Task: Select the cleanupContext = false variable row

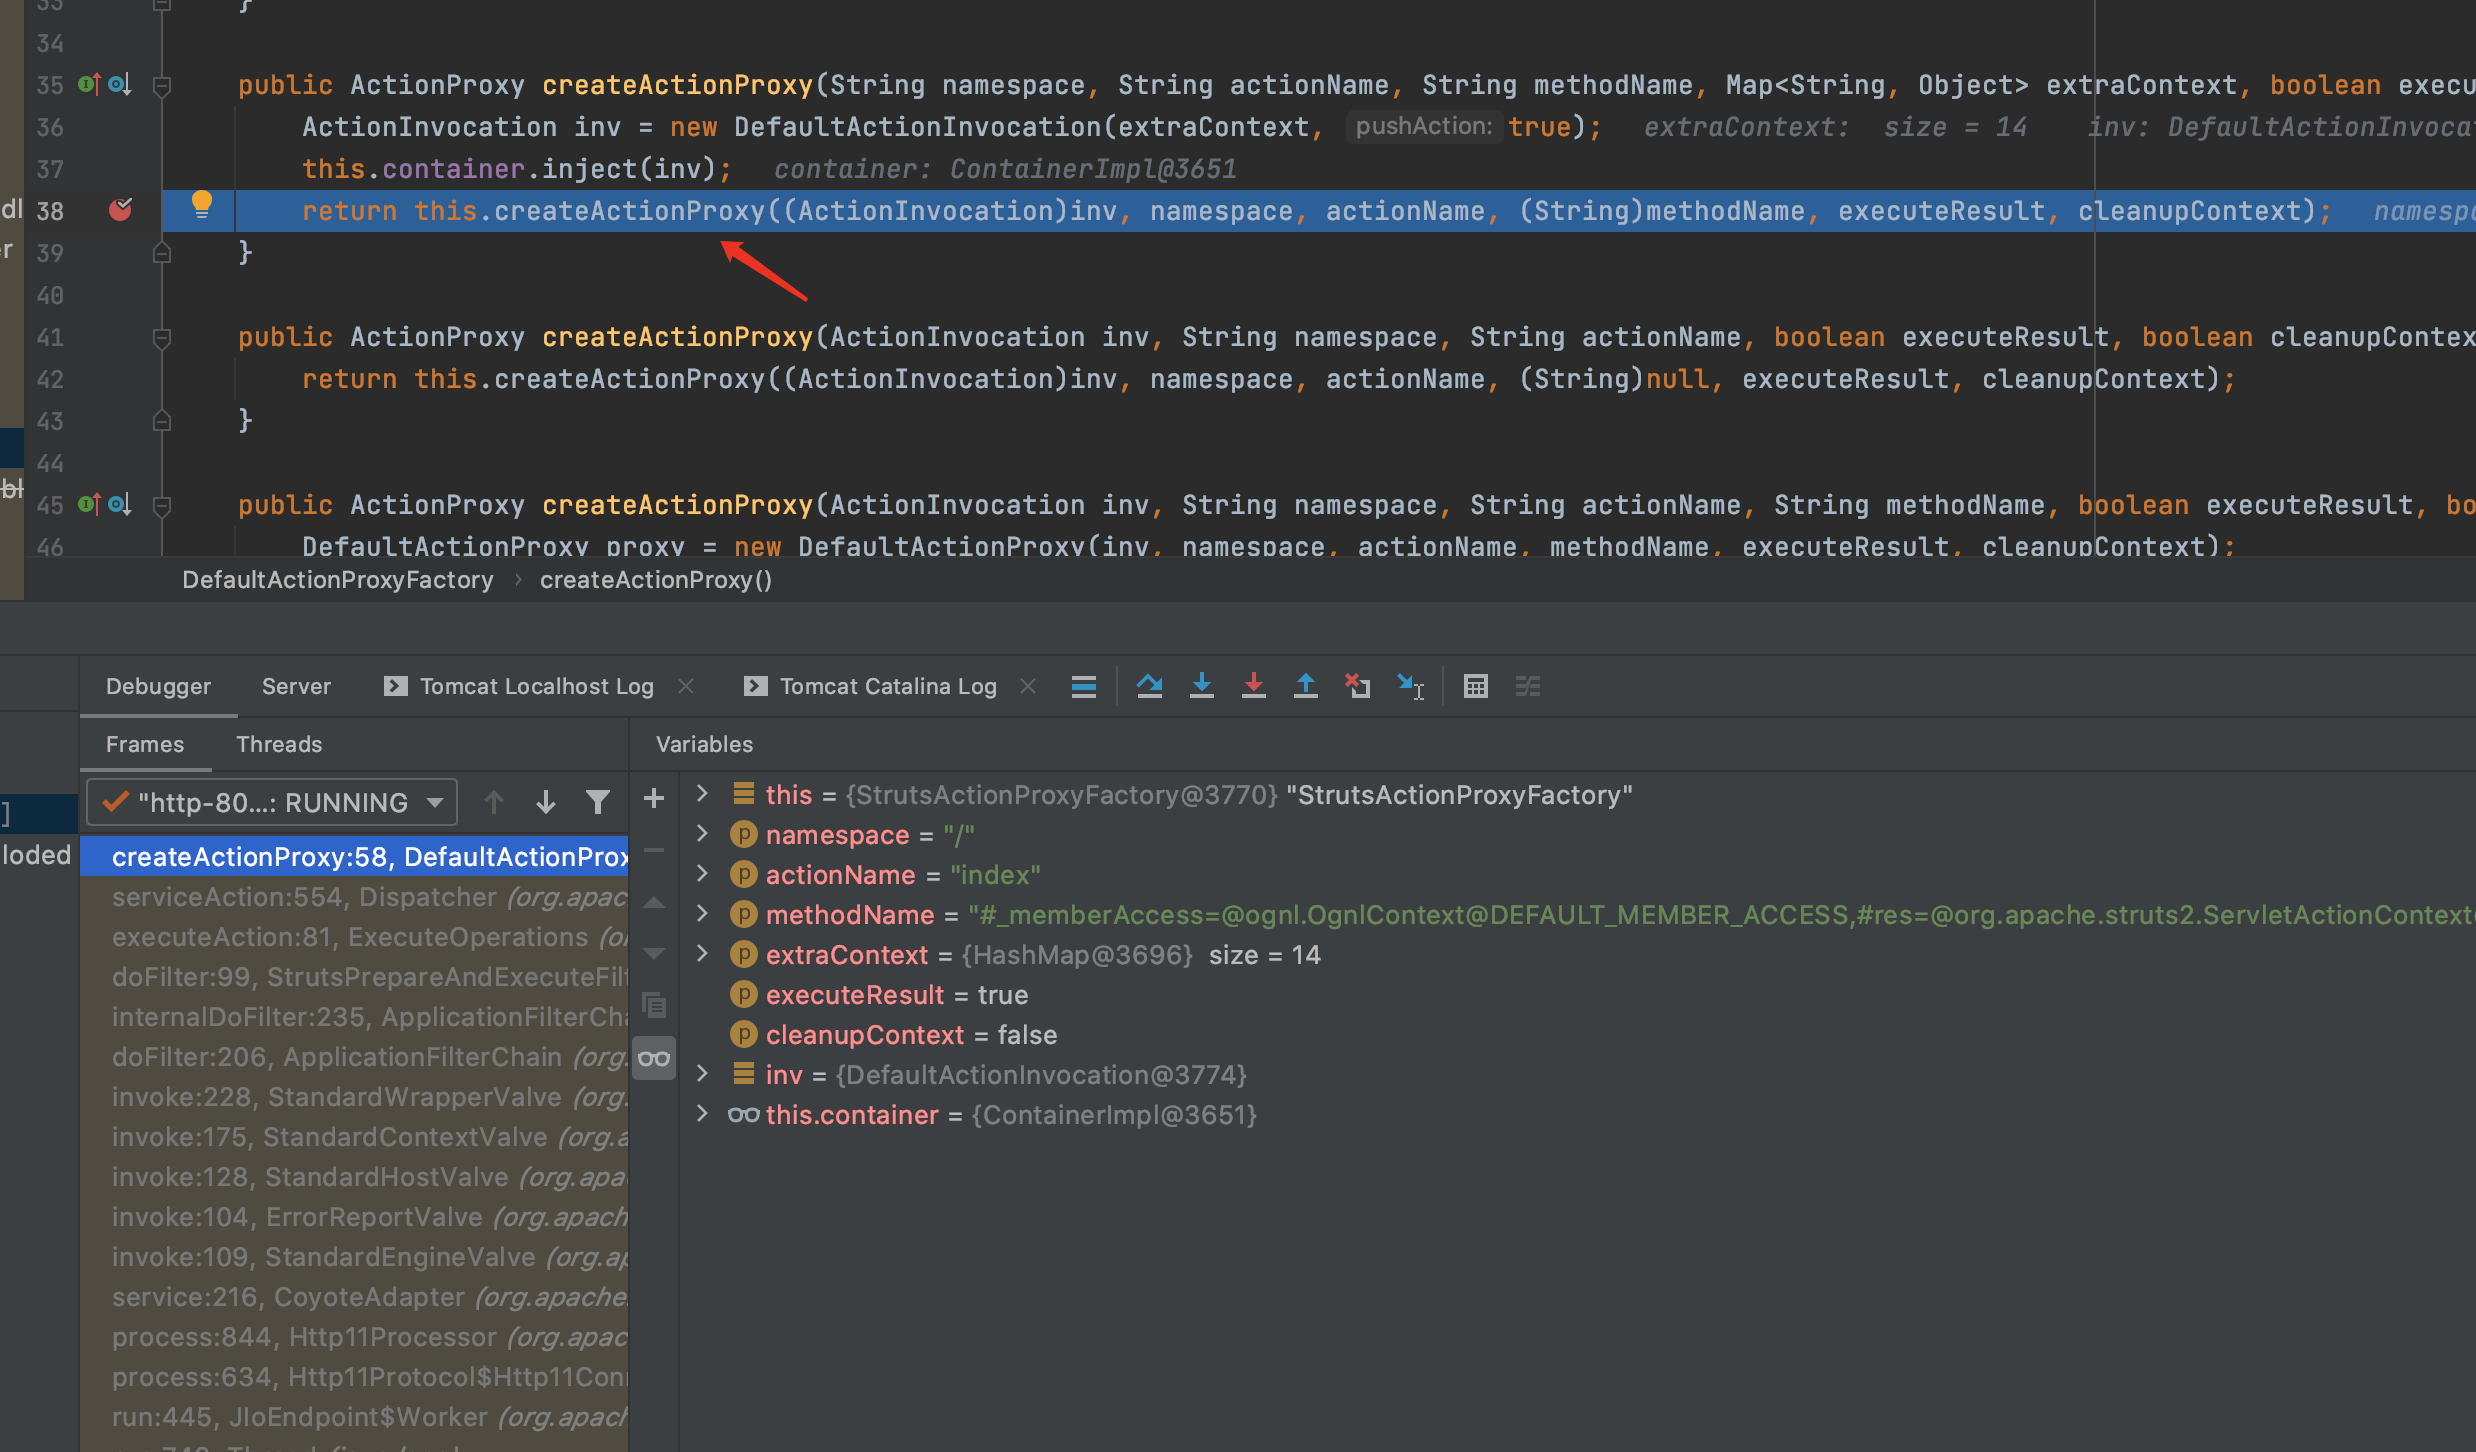Action: tap(1577, 1034)
